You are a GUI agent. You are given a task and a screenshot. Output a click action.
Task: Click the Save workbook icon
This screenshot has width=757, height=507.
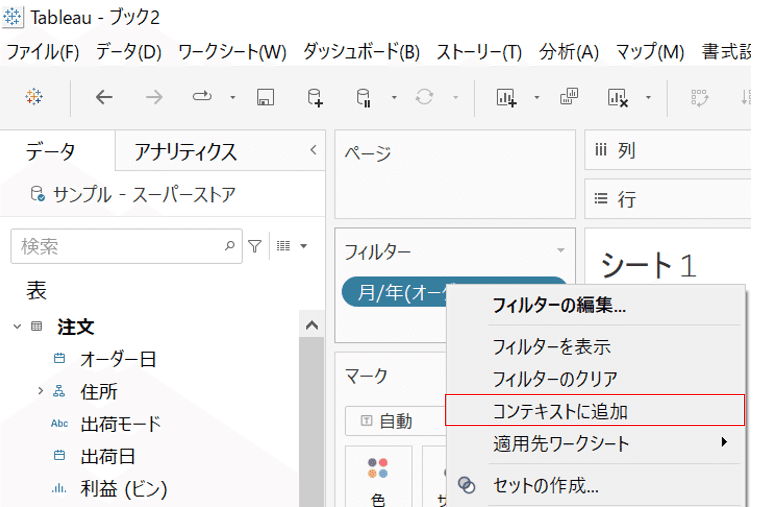265,97
